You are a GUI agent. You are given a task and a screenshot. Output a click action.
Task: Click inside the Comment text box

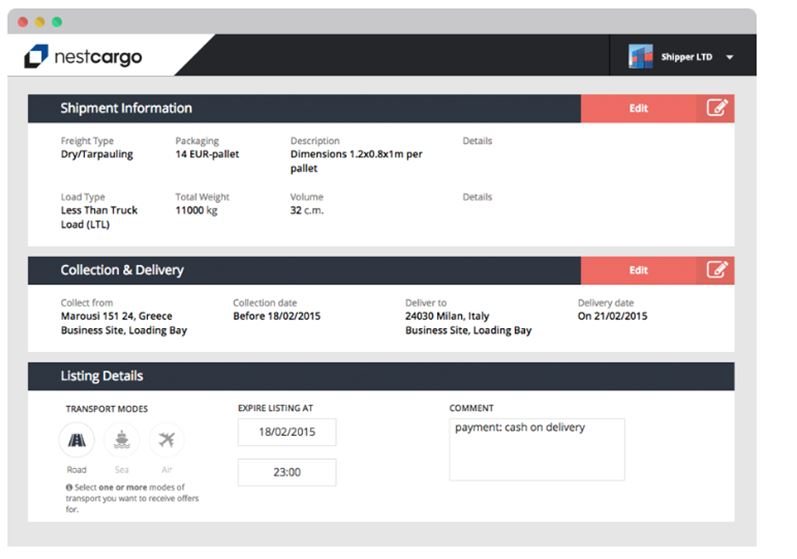pos(536,450)
